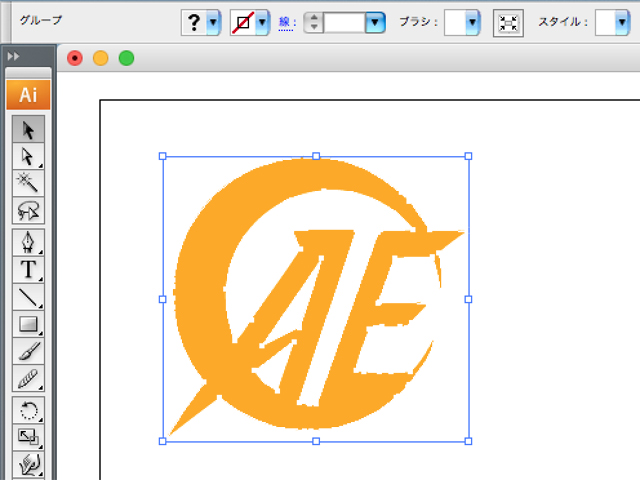640x480 pixels.
Task: Select the Magic Wand tool
Action: click(x=28, y=183)
